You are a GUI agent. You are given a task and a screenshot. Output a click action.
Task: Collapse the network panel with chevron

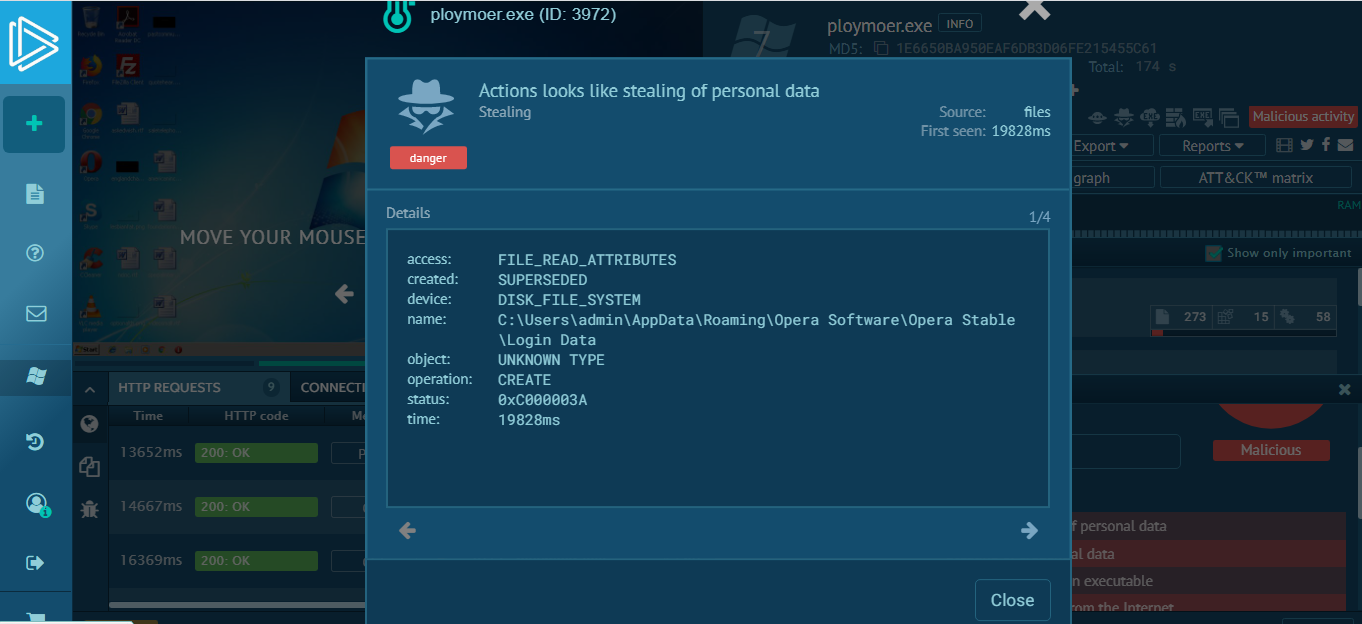[89, 388]
